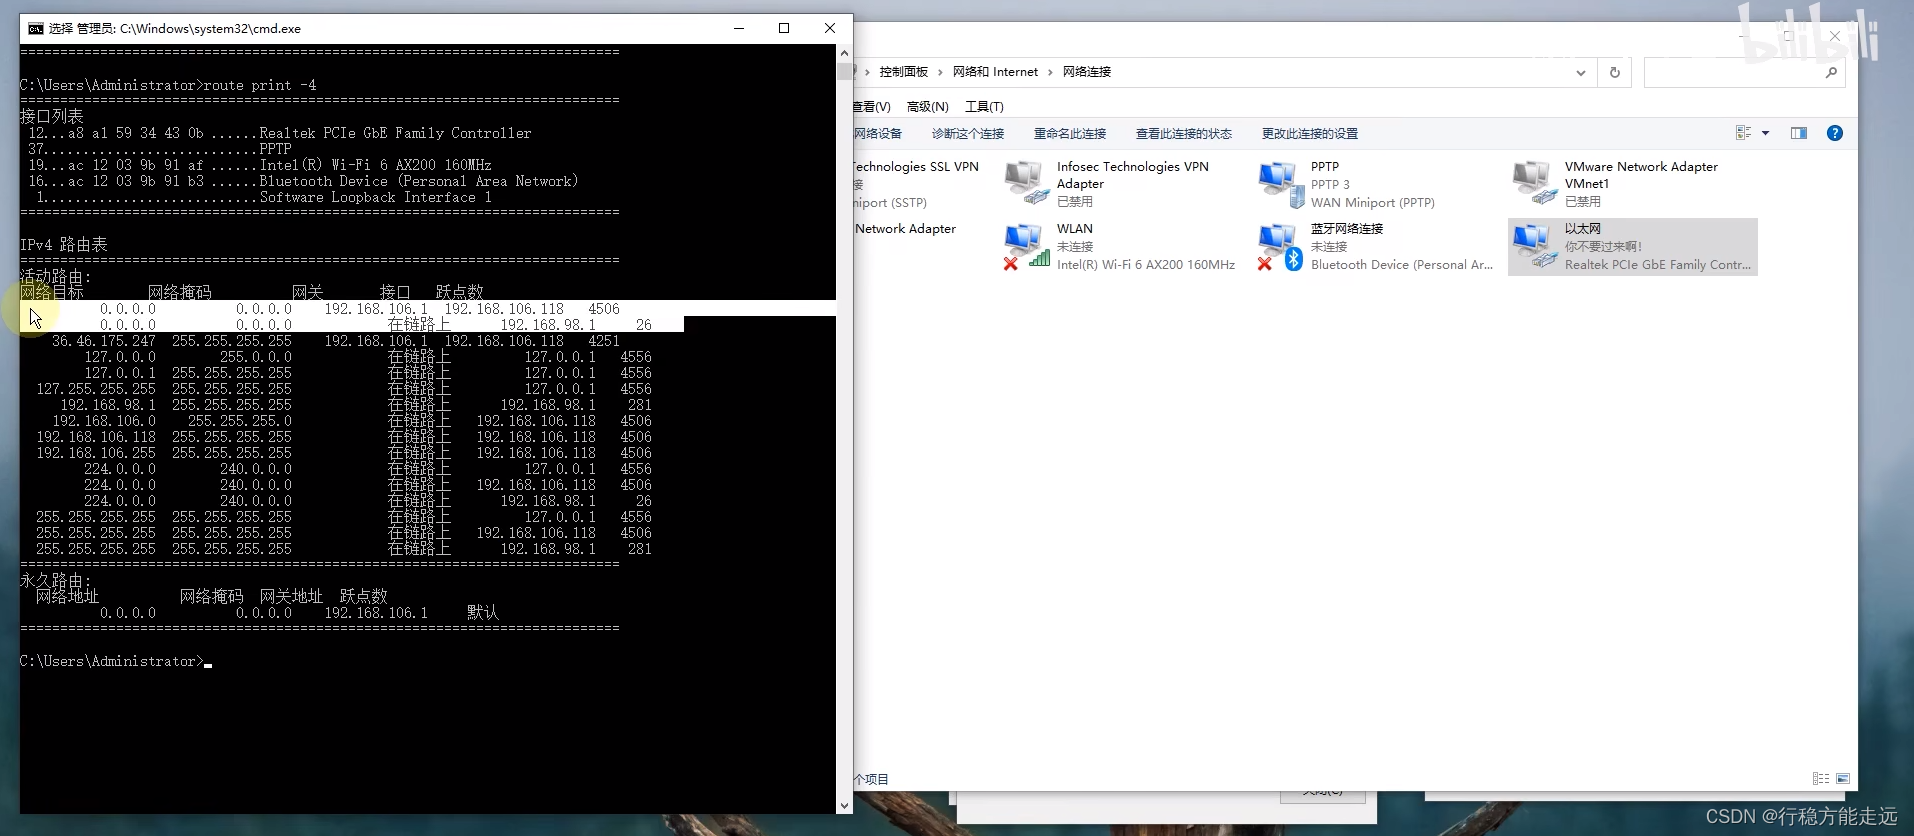Click the 永久路由 heading in cmd

pyautogui.click(x=55, y=580)
